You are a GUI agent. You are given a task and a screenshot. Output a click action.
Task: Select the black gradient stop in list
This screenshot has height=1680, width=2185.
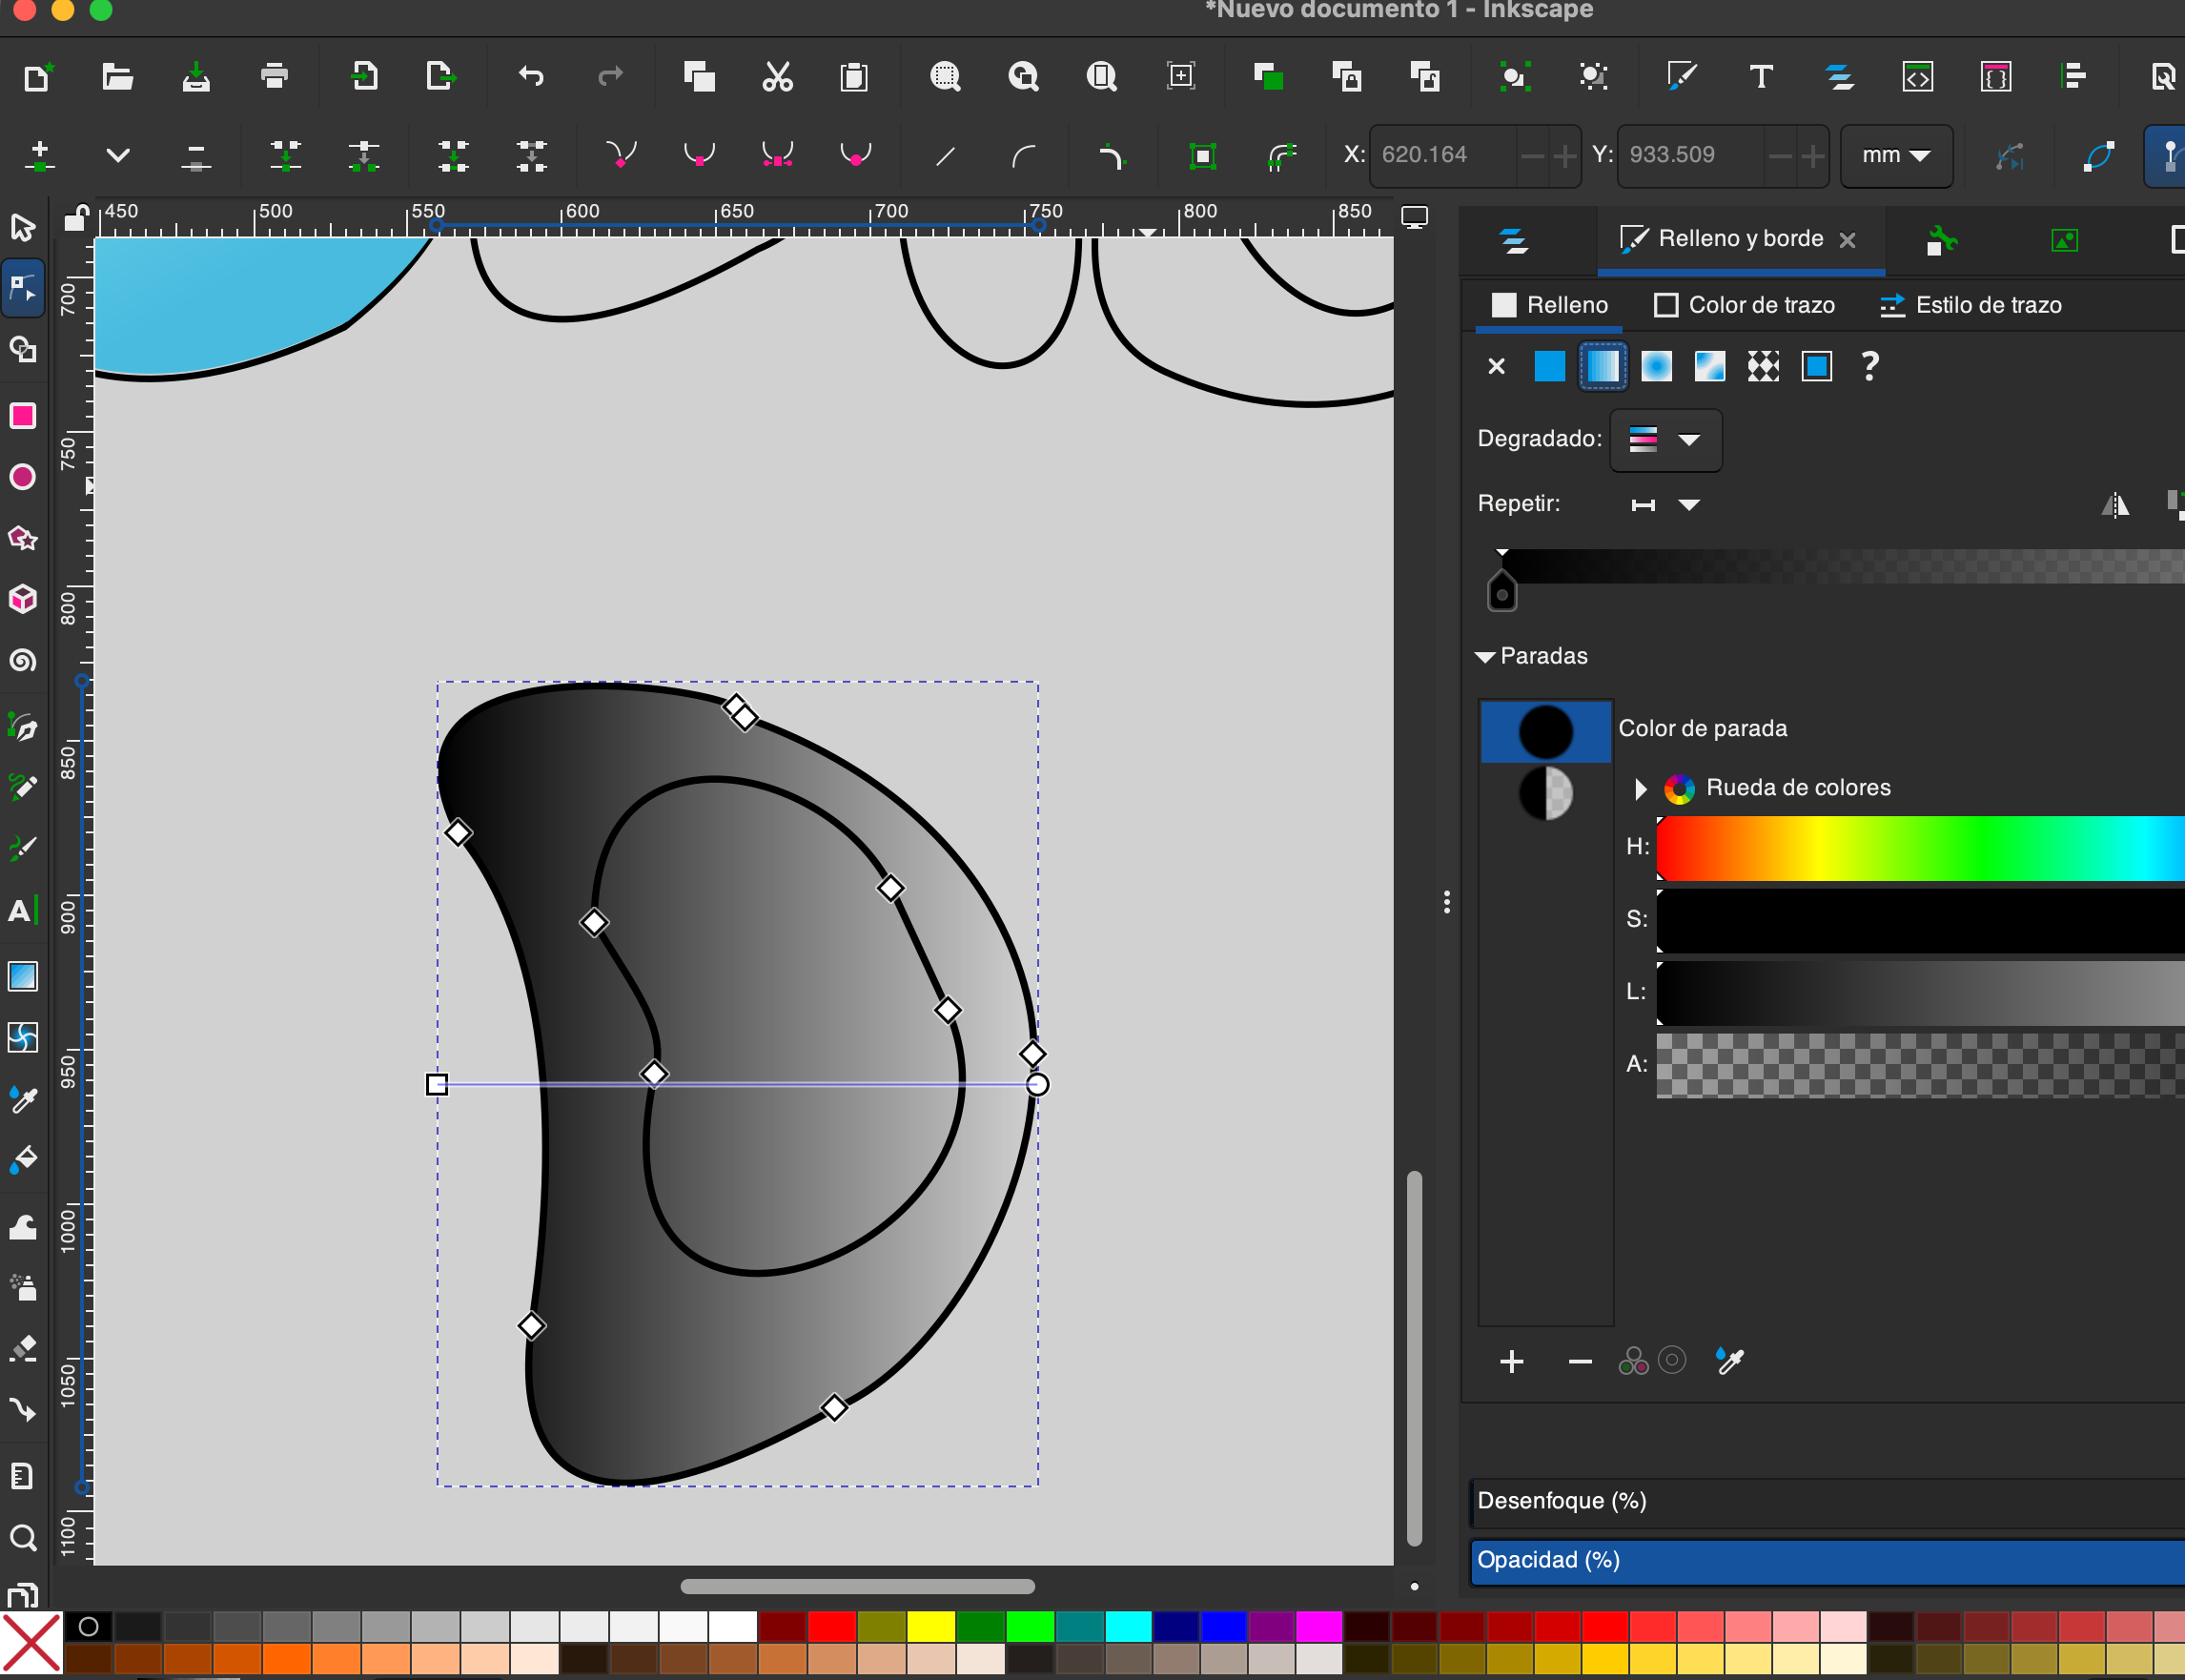[1545, 732]
